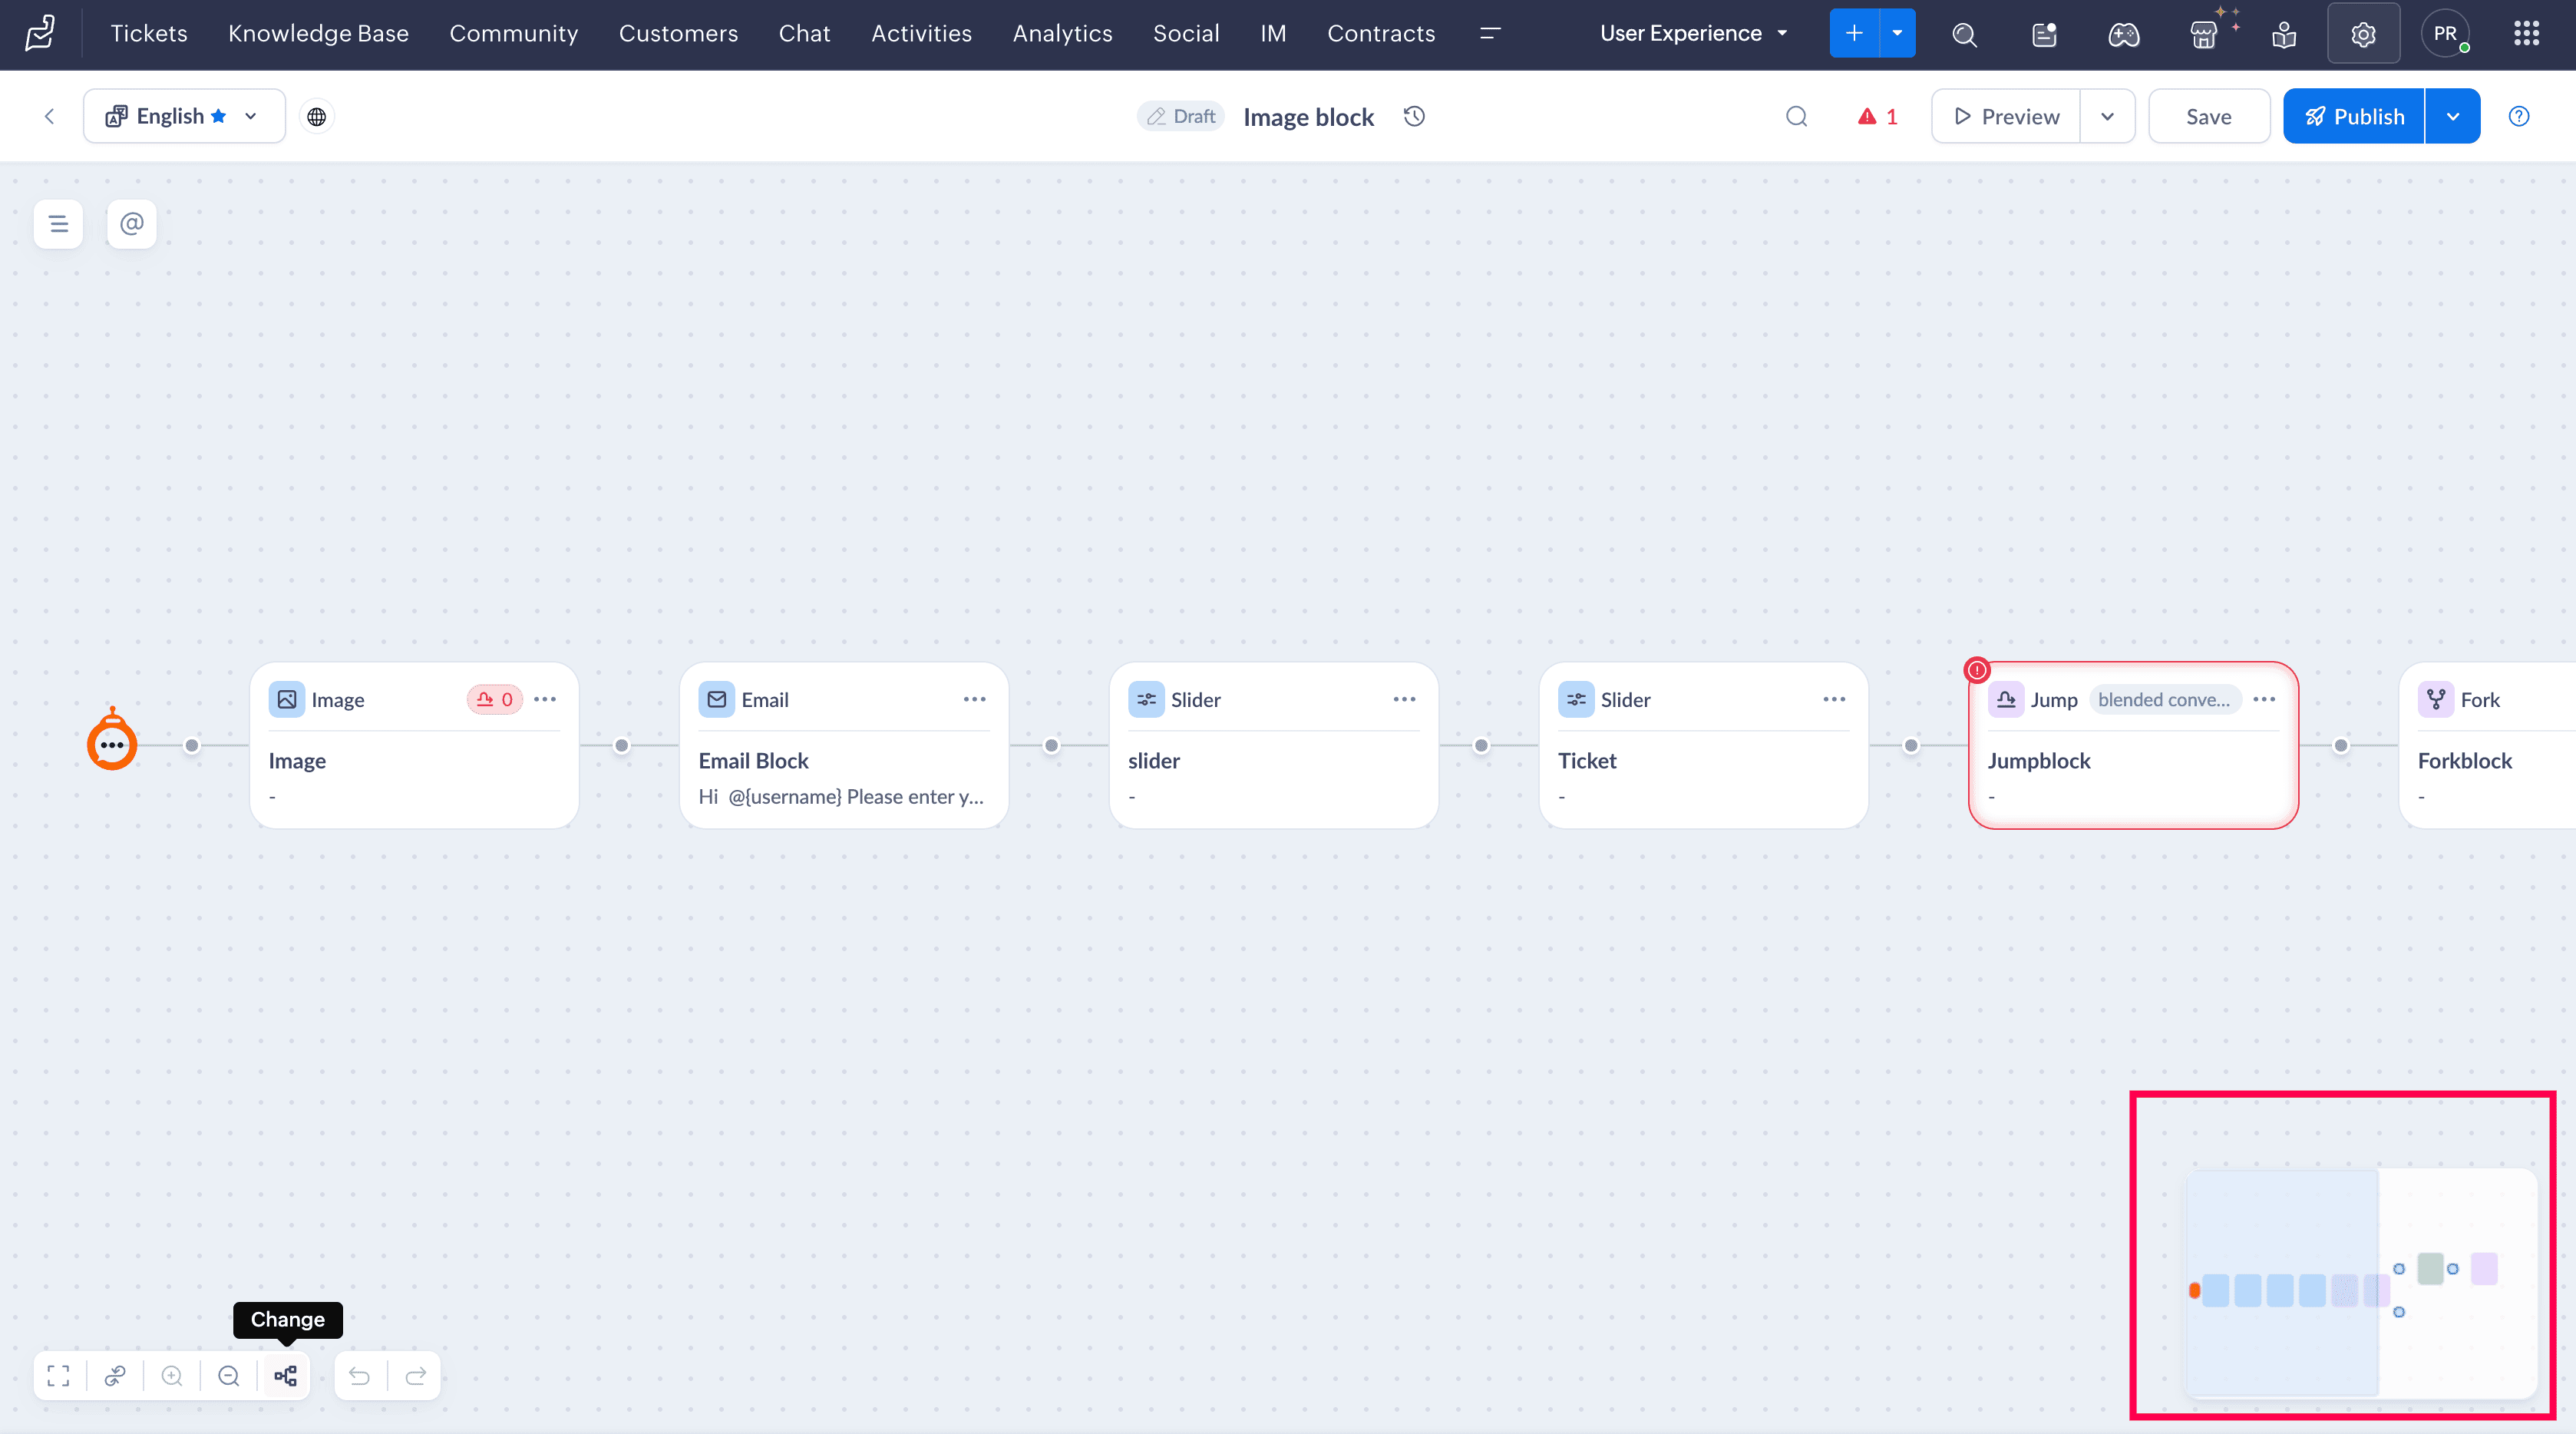Image resolution: width=2576 pixels, height=1434 pixels.
Task: Open the Analytics tab
Action: [1062, 33]
